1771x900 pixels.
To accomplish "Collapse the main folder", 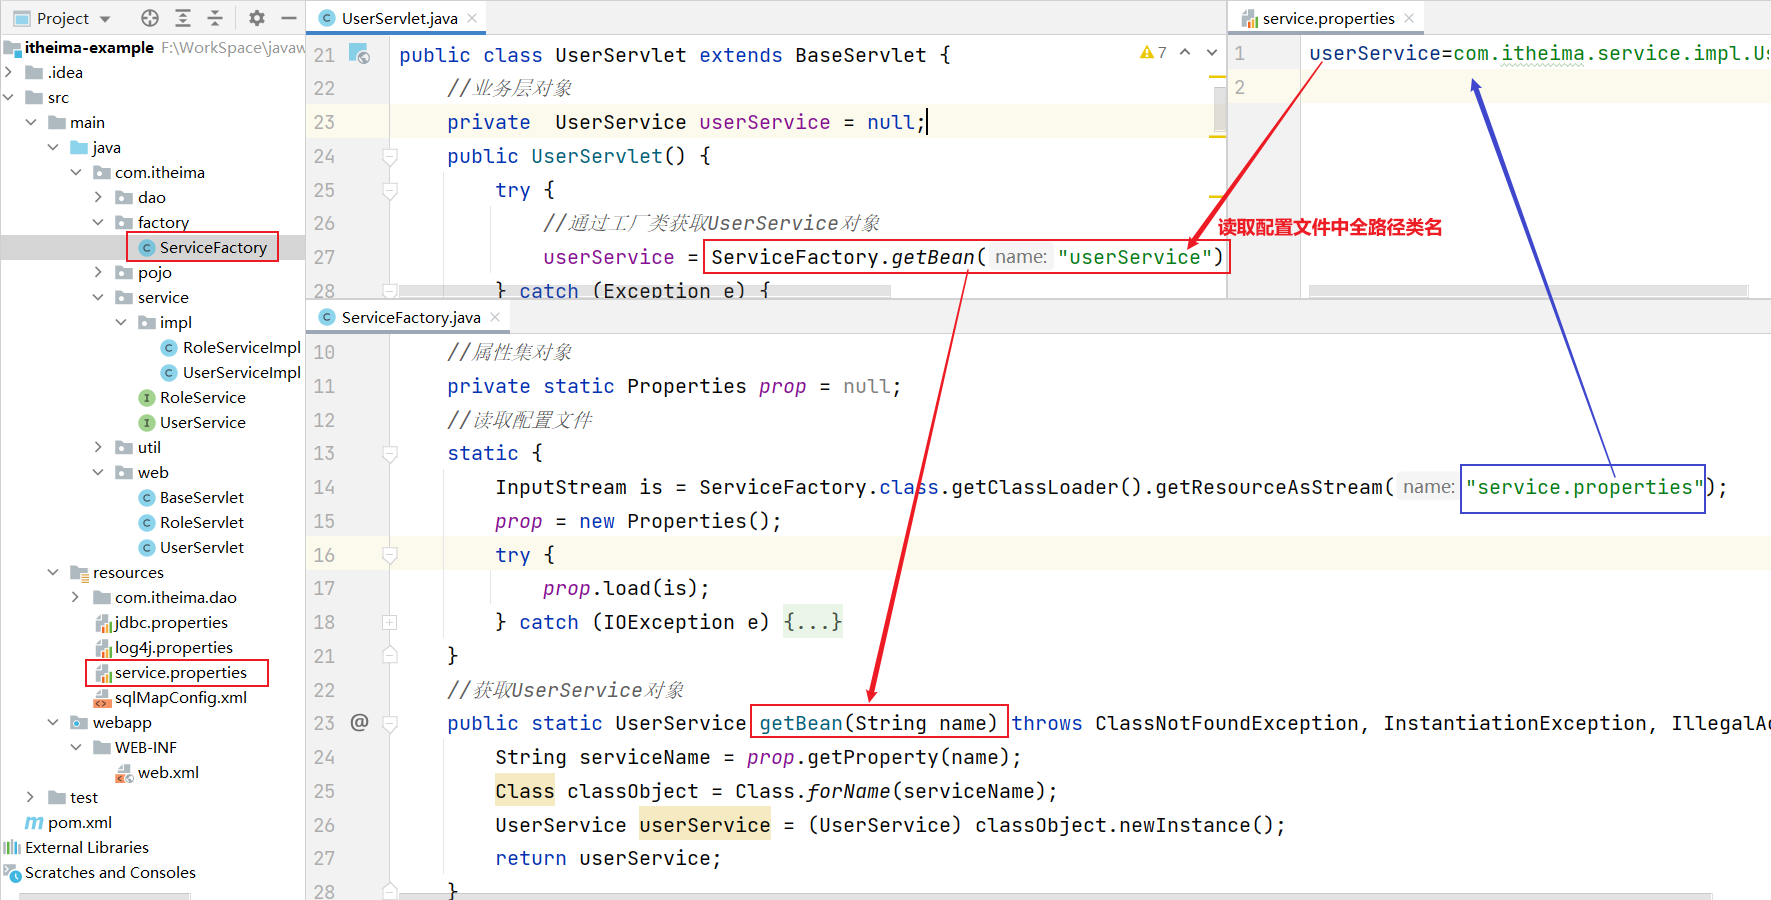I will click(31, 122).
